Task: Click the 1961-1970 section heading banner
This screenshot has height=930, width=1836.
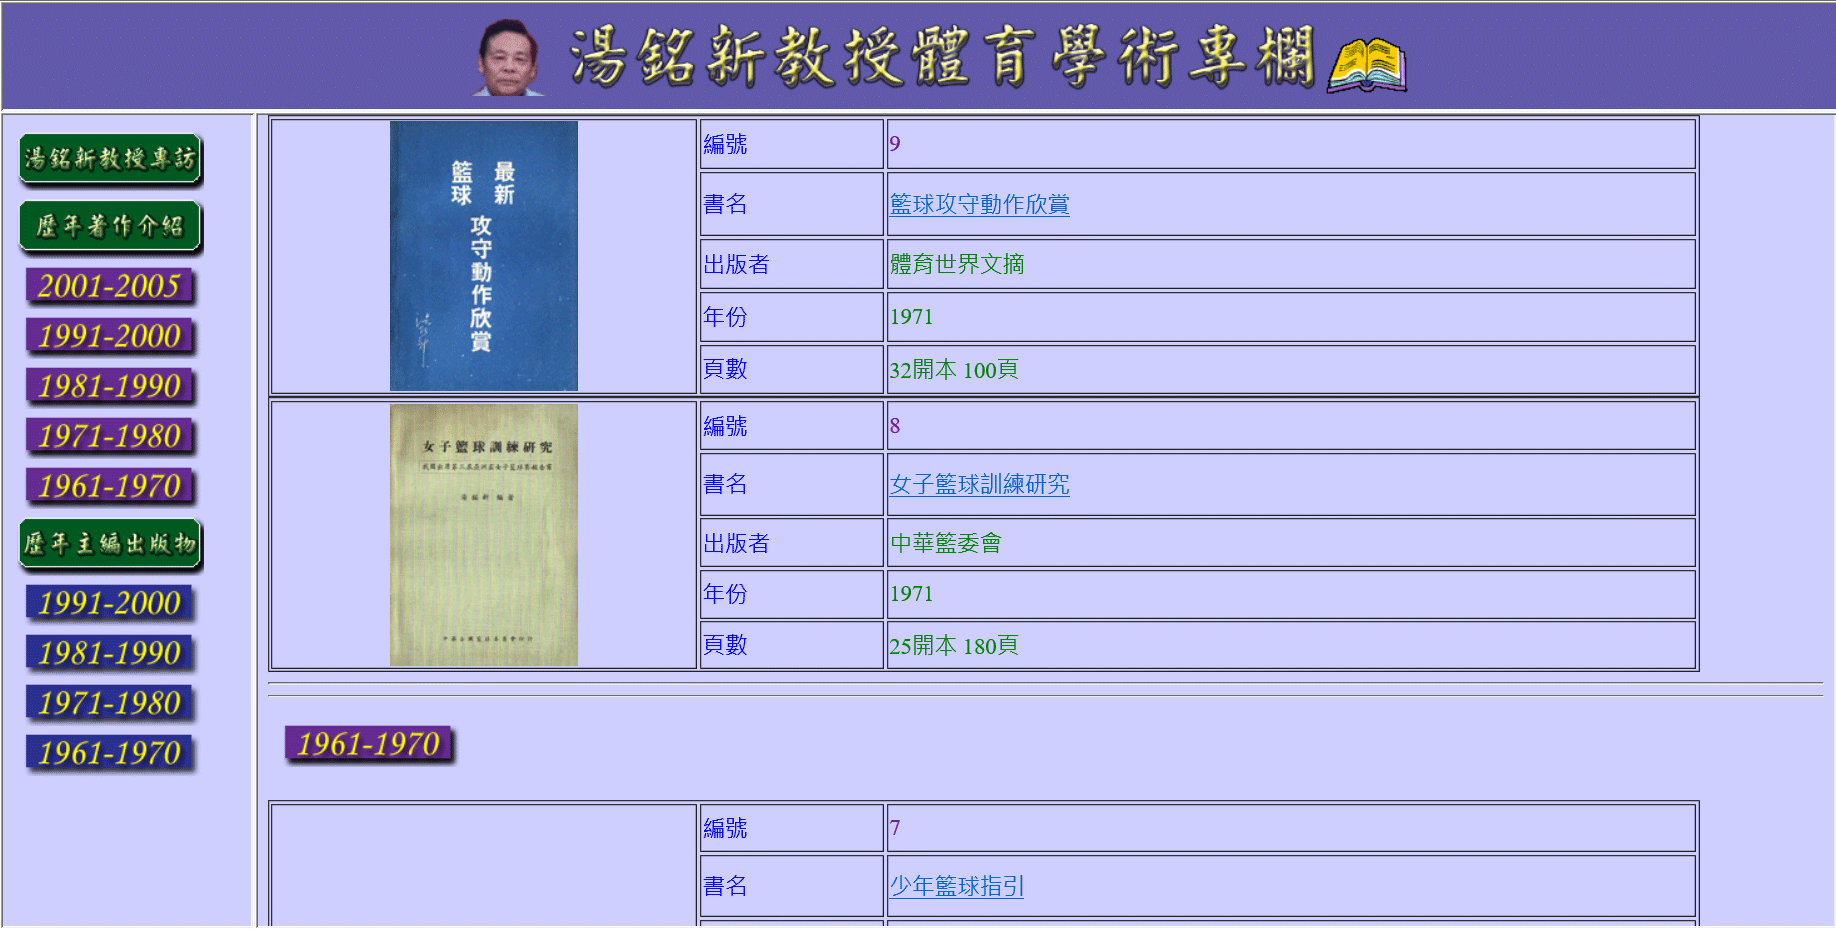Action: pyautogui.click(x=369, y=745)
